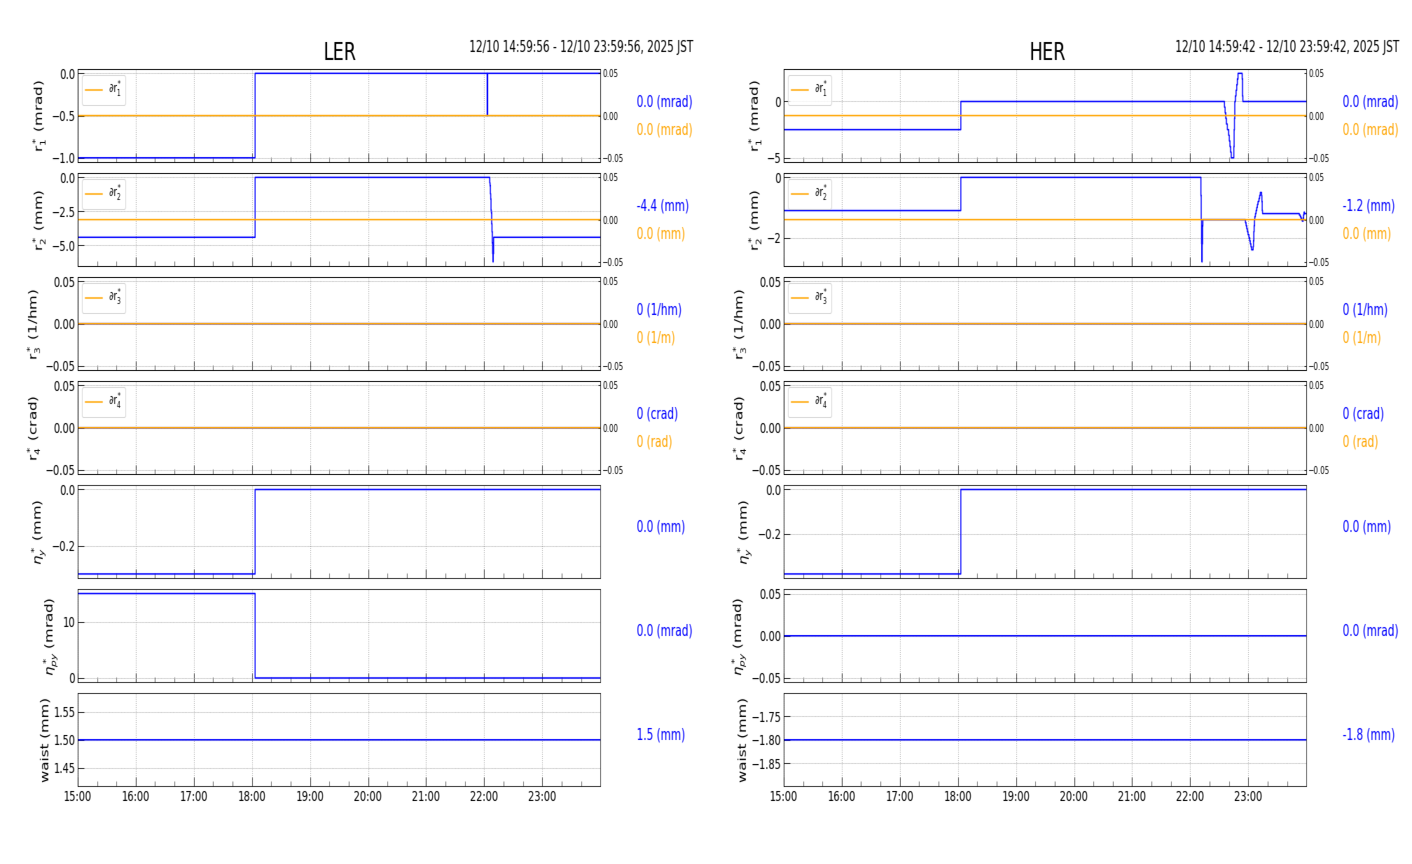Select the 1.5 (mm) waist readout

[661, 735]
